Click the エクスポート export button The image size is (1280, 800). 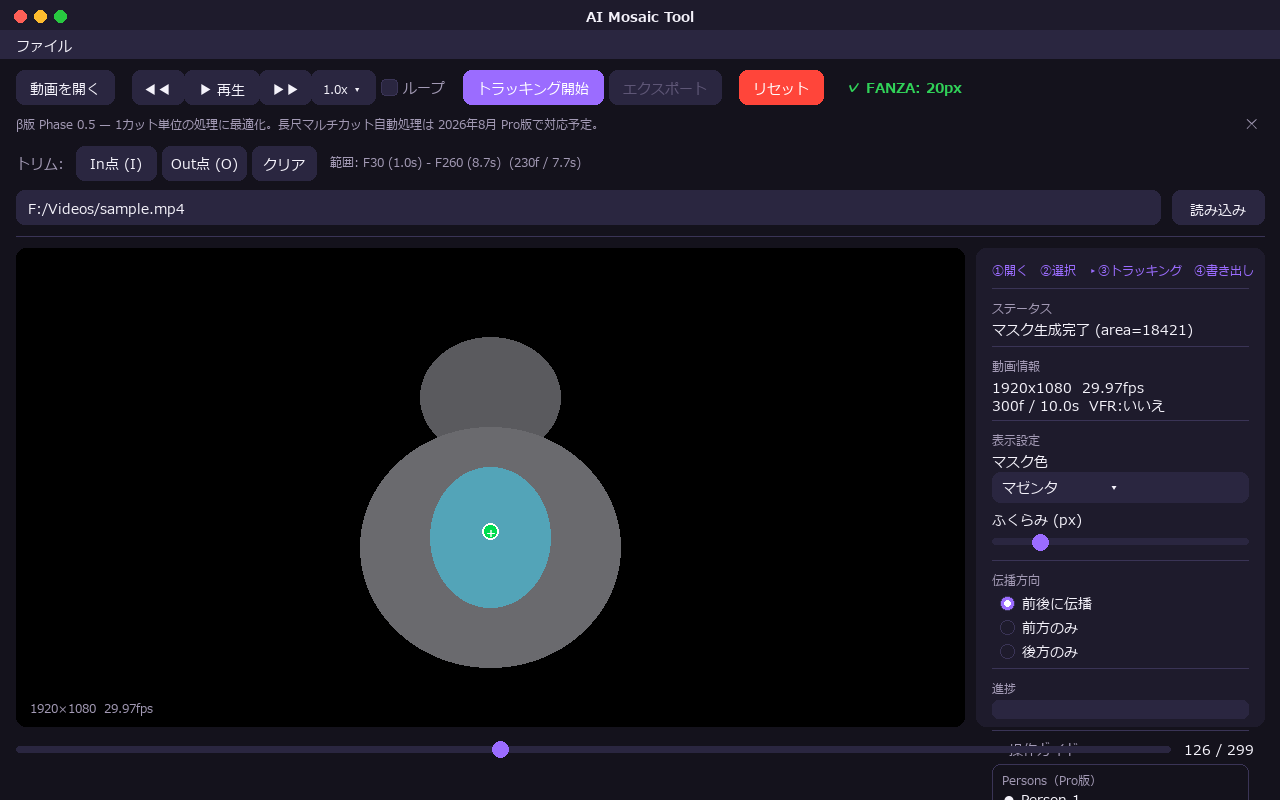pyautogui.click(x=665, y=88)
